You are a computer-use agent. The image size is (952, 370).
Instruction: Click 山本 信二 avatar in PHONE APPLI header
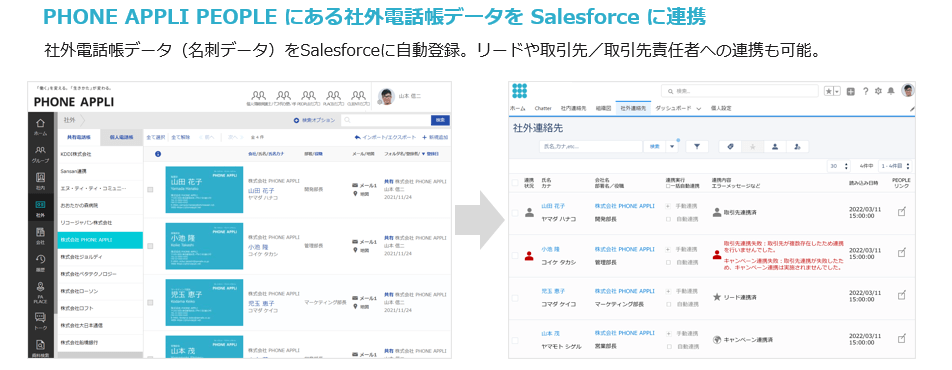(x=386, y=97)
